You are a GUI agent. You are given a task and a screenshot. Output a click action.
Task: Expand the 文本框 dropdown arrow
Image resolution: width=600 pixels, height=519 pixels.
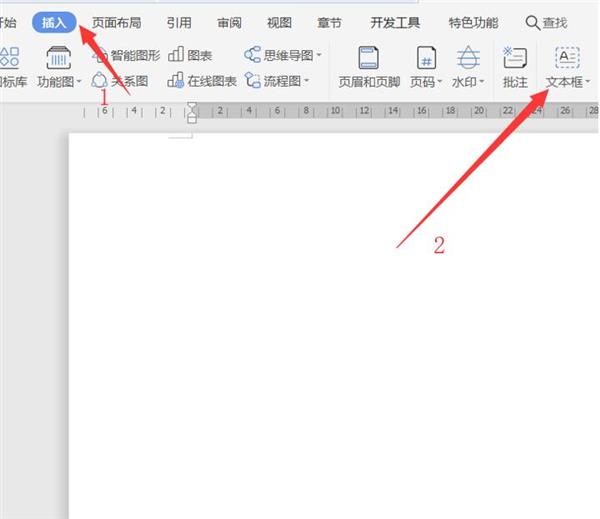coord(587,82)
